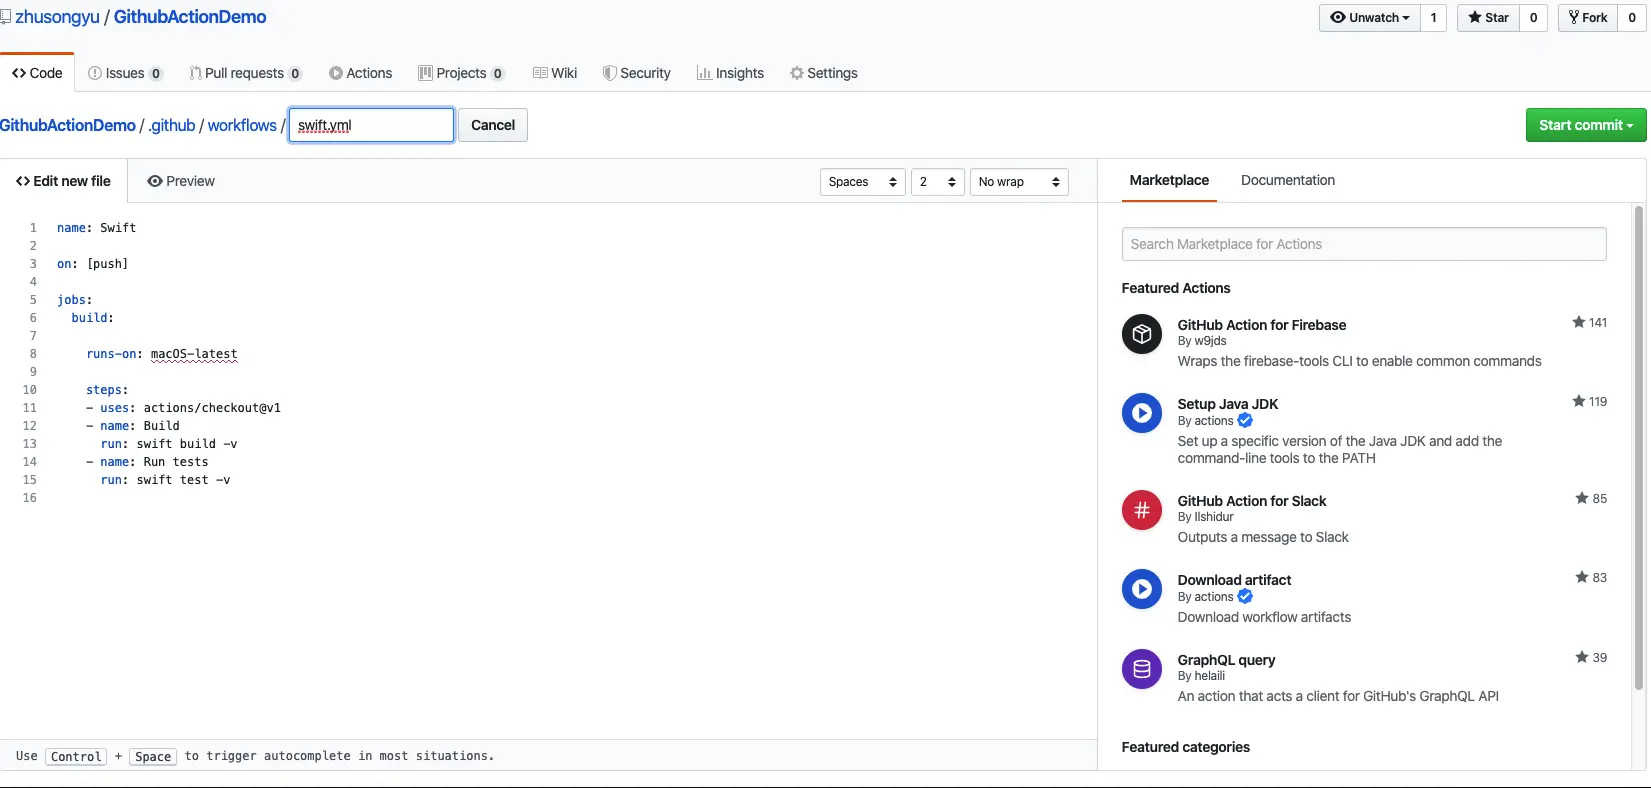
Task: Select the Edit new file tab
Action: coord(63,181)
